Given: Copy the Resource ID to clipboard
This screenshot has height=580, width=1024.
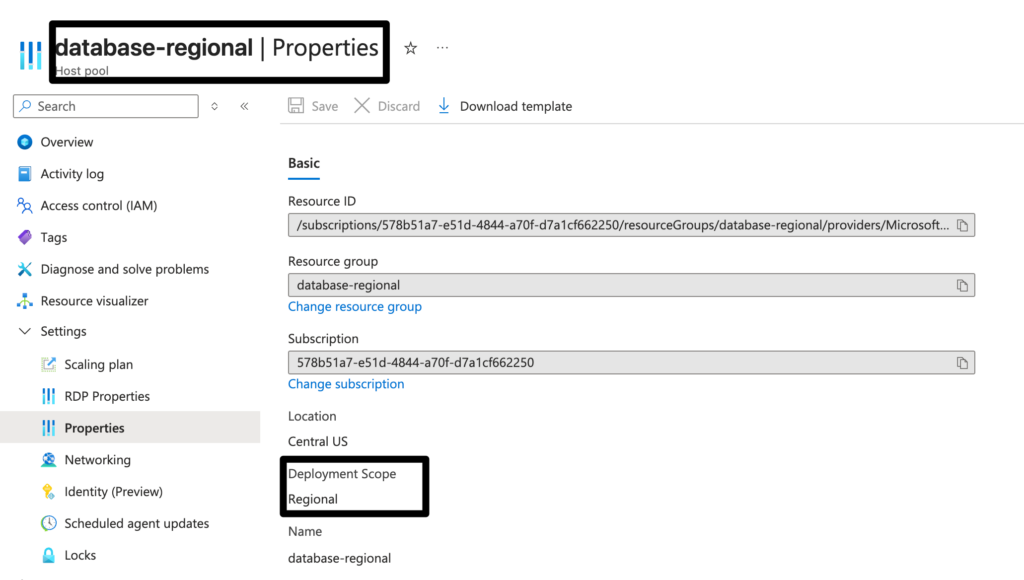Looking at the screenshot, I should coord(962,225).
